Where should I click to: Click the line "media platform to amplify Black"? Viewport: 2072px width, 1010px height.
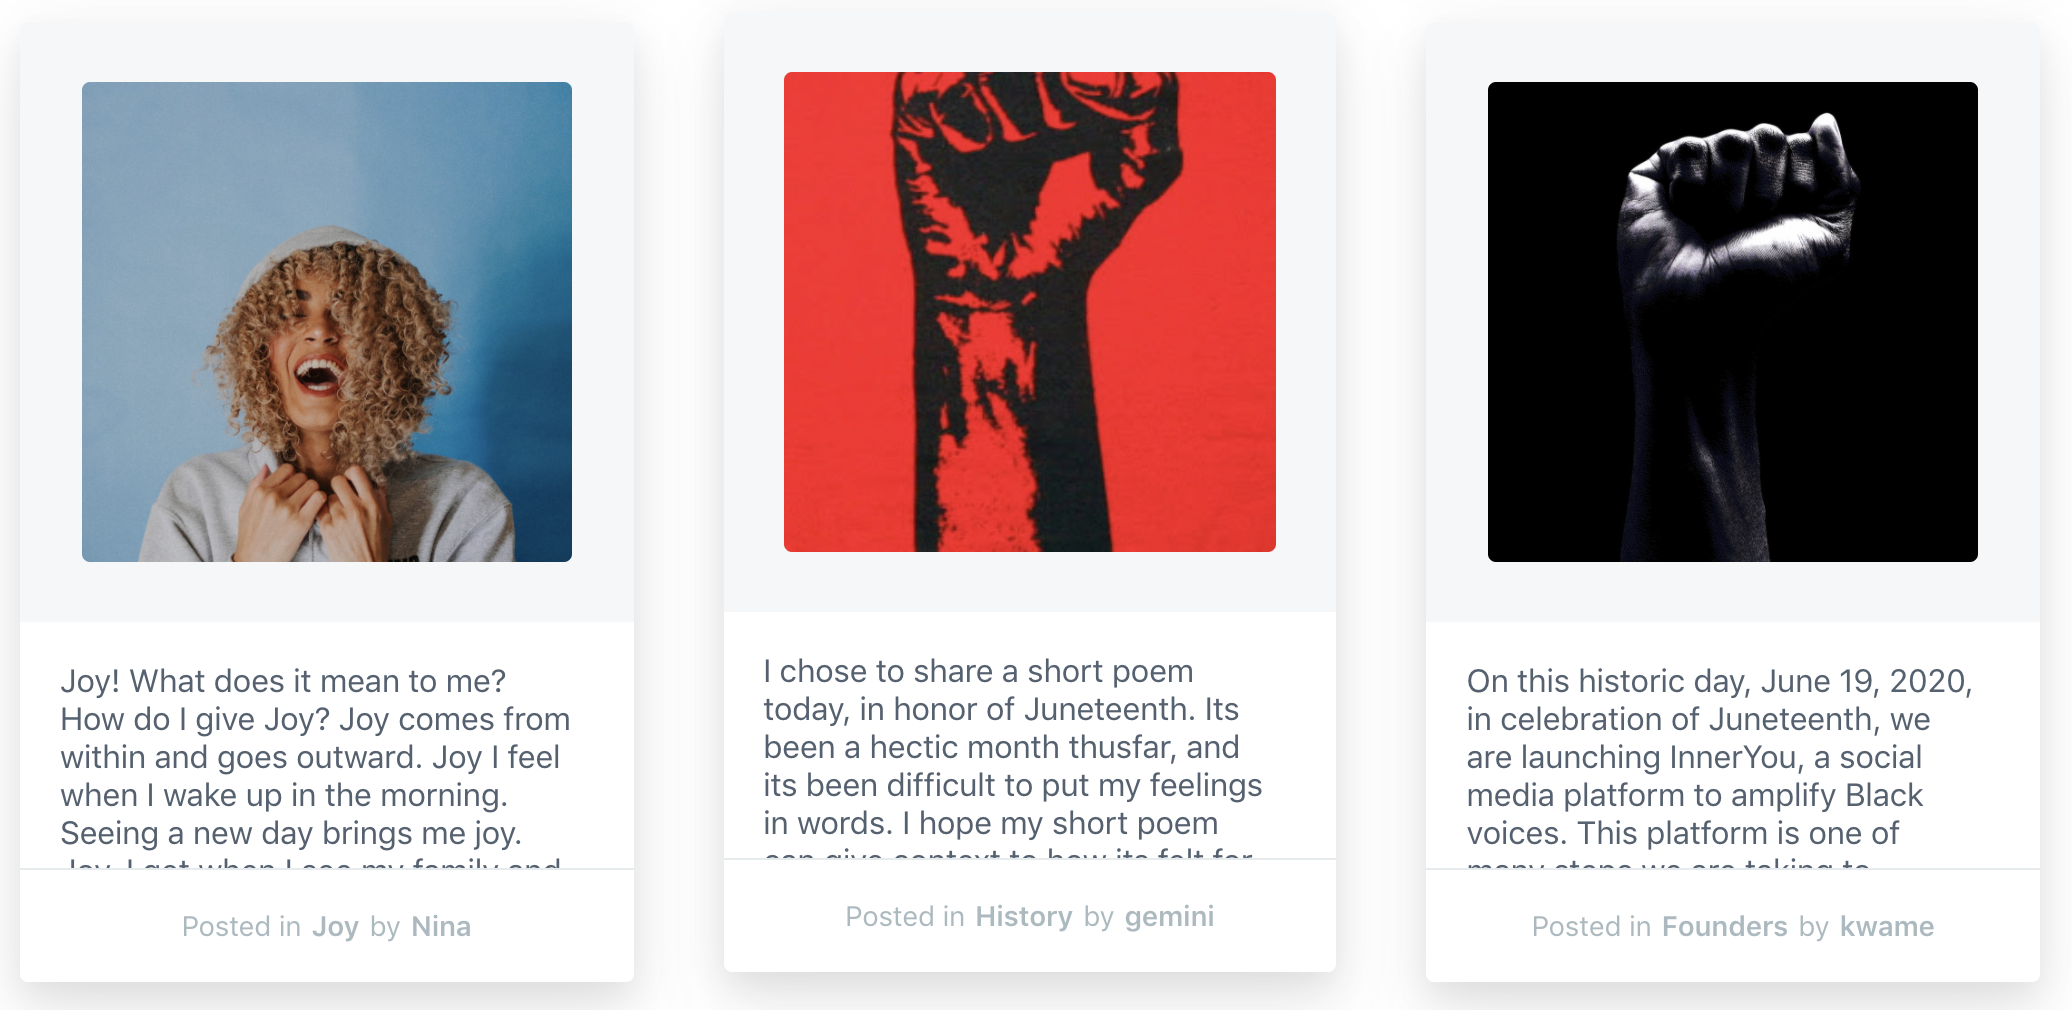pyautogui.click(x=1694, y=795)
